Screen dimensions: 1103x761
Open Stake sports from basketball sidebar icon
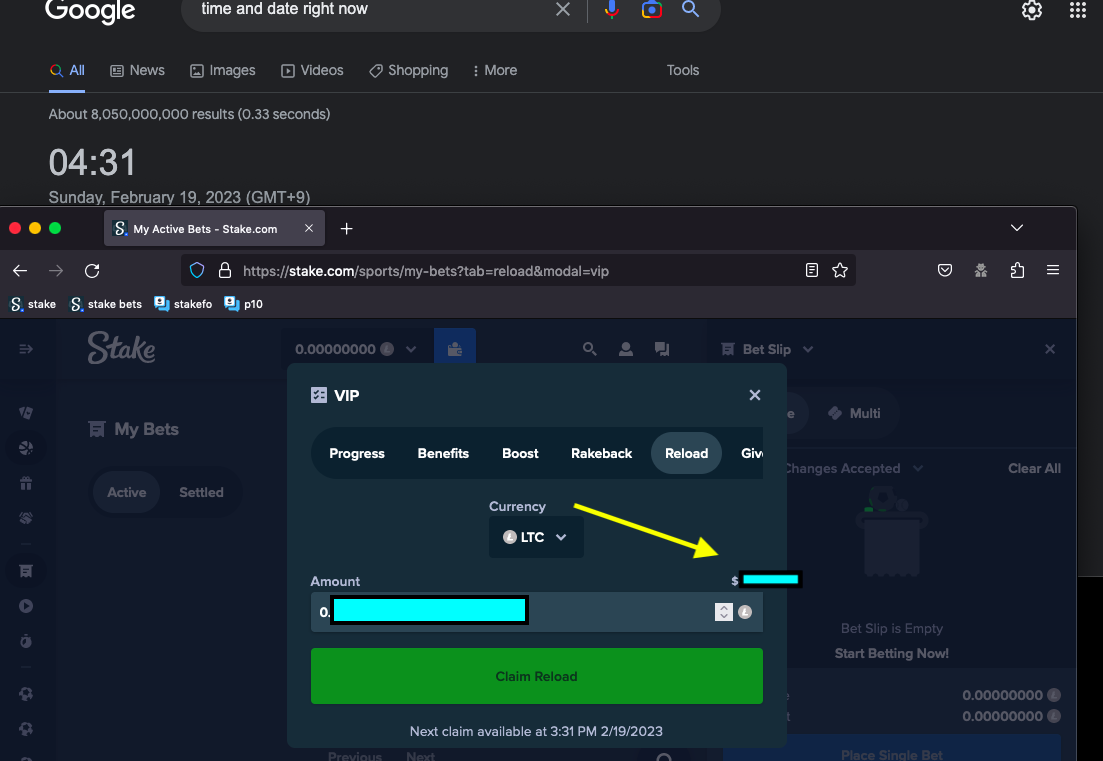pyautogui.click(x=26, y=448)
